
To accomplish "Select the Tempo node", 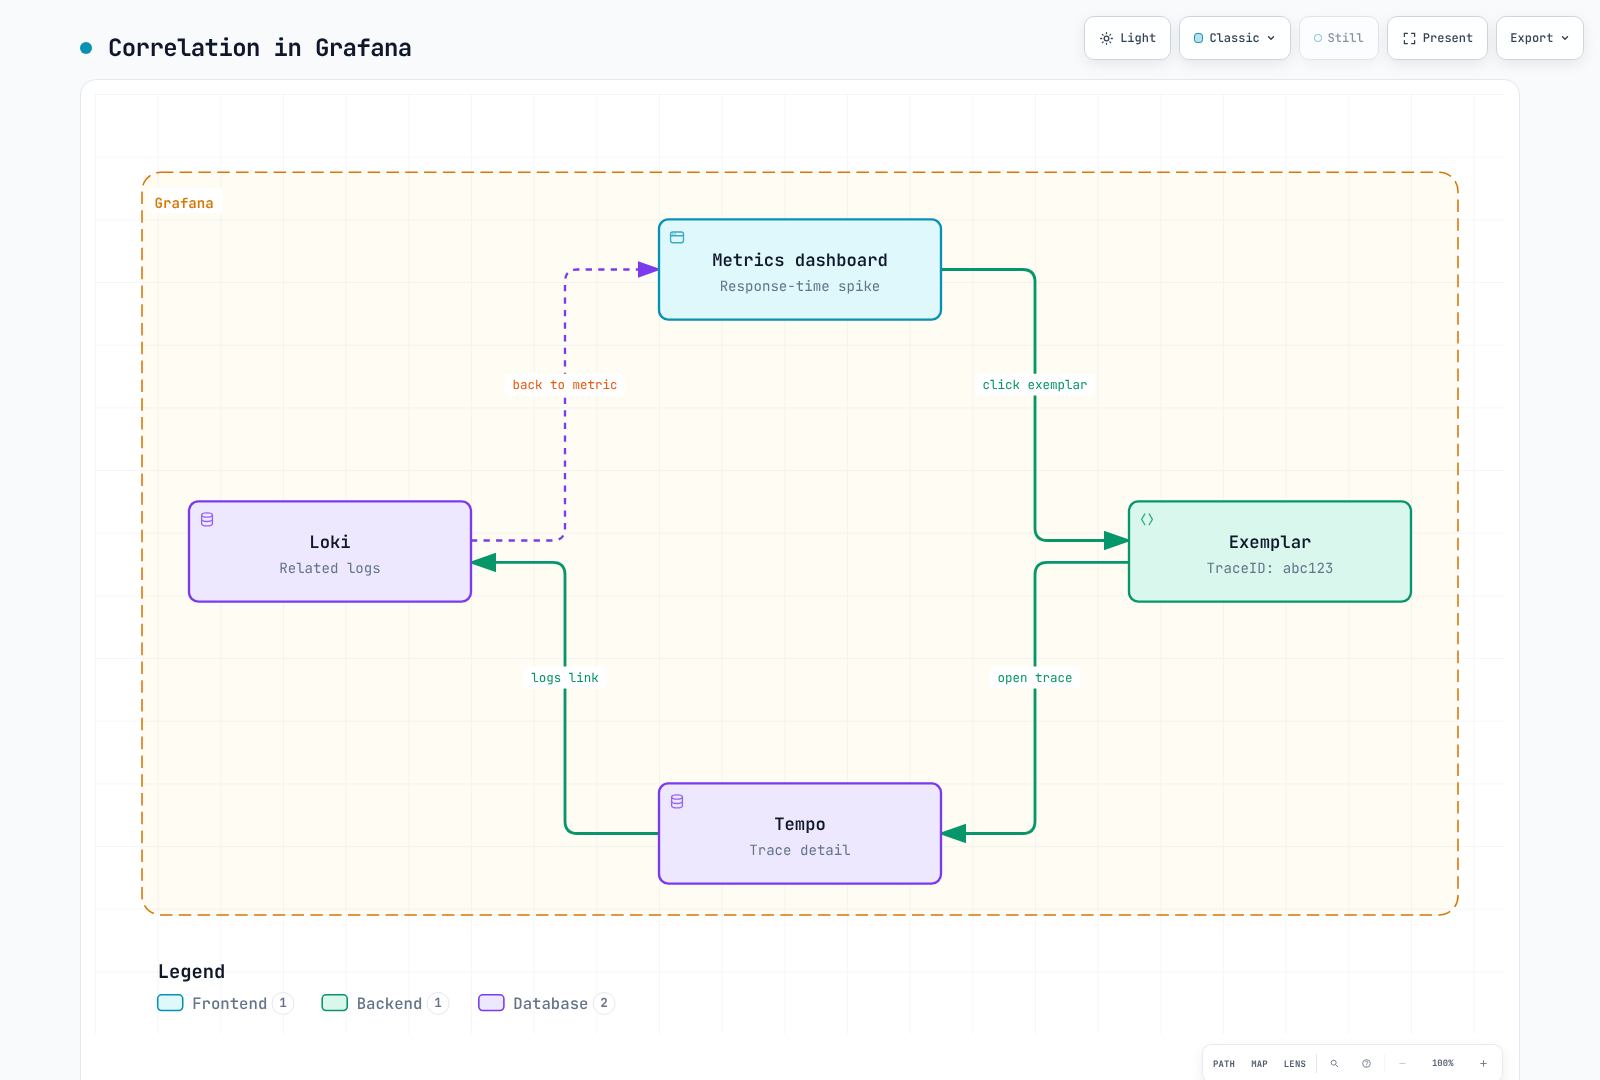I will [800, 834].
